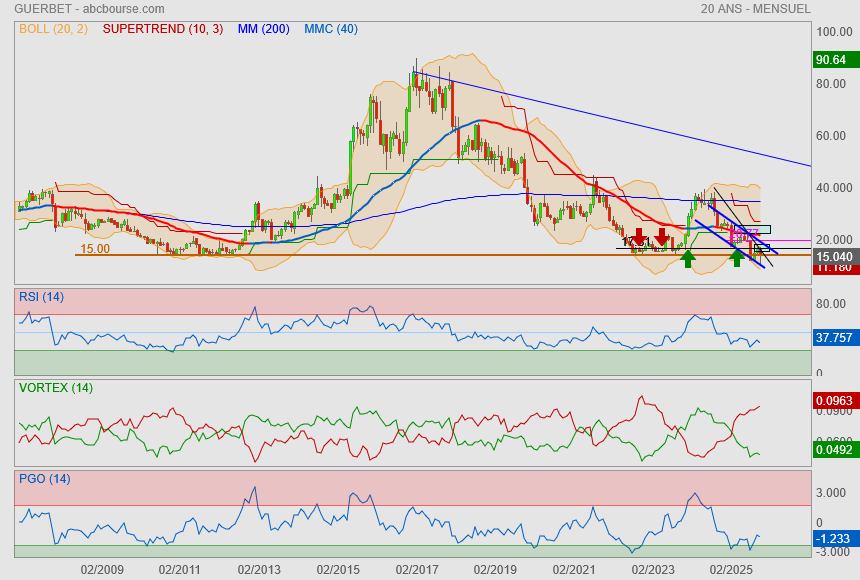Click the first red down arrow signal
The width and height of the screenshot is (860, 580).
(638, 237)
